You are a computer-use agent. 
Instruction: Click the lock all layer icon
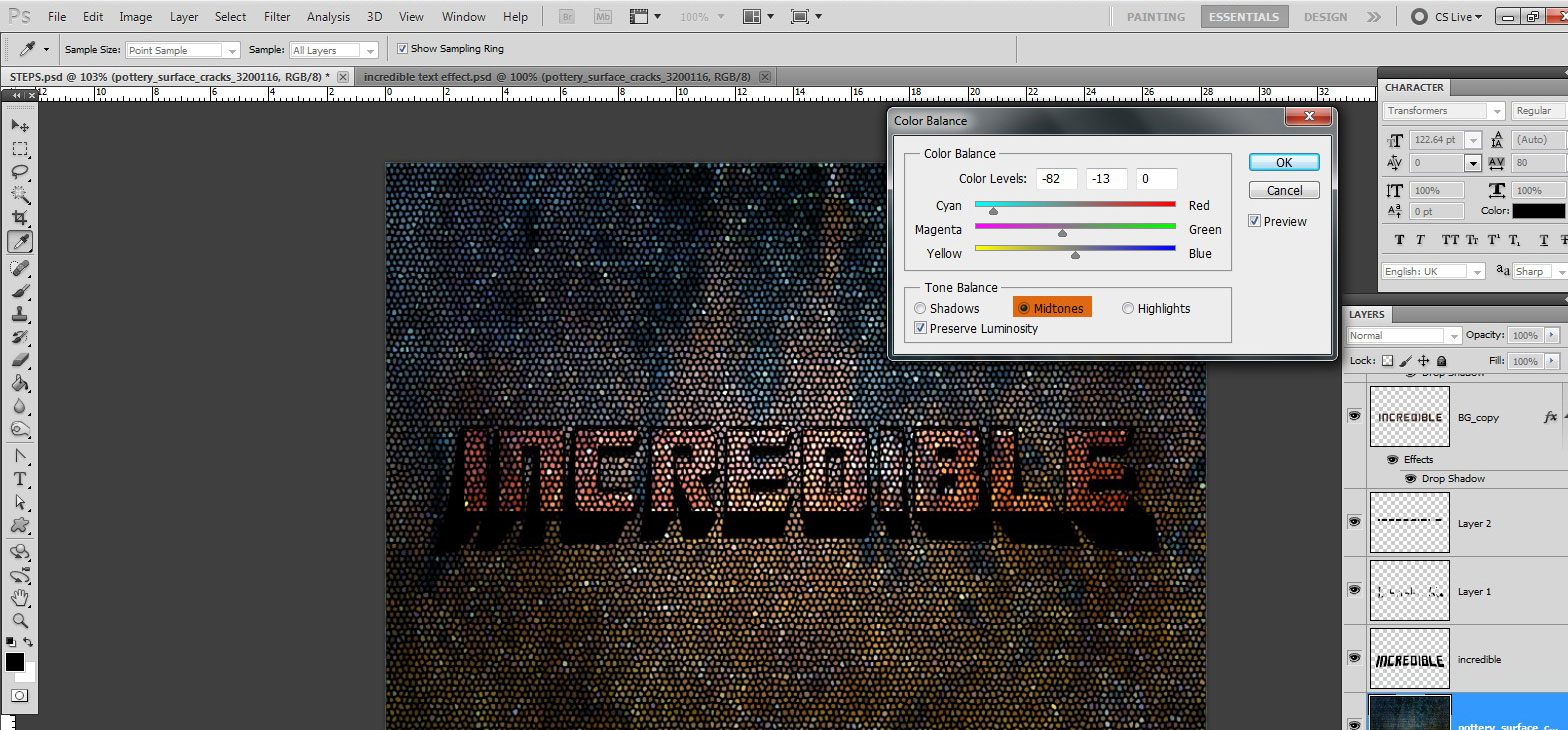tap(1441, 361)
